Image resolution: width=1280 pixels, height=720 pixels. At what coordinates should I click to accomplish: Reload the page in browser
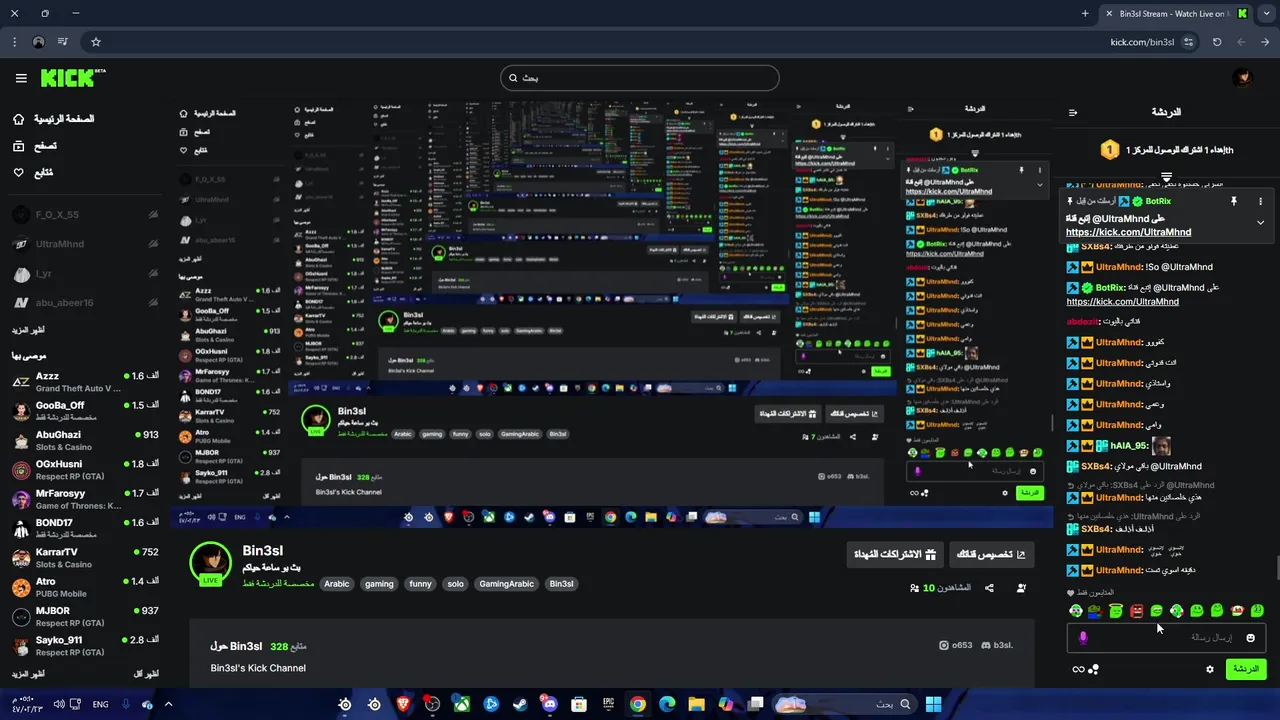(x=1217, y=42)
